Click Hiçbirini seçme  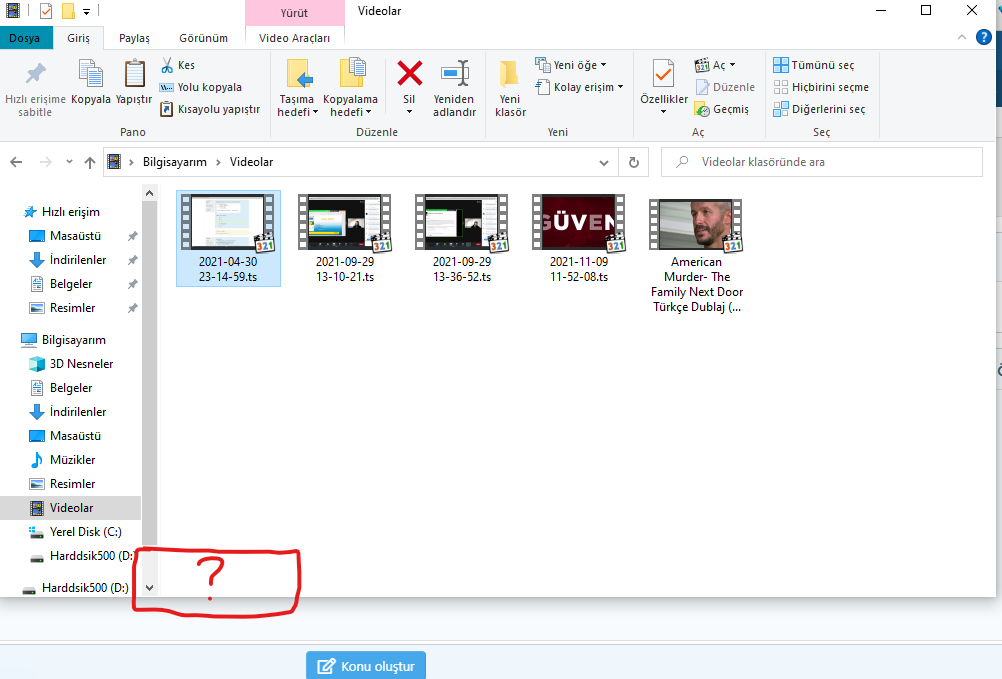coord(821,88)
